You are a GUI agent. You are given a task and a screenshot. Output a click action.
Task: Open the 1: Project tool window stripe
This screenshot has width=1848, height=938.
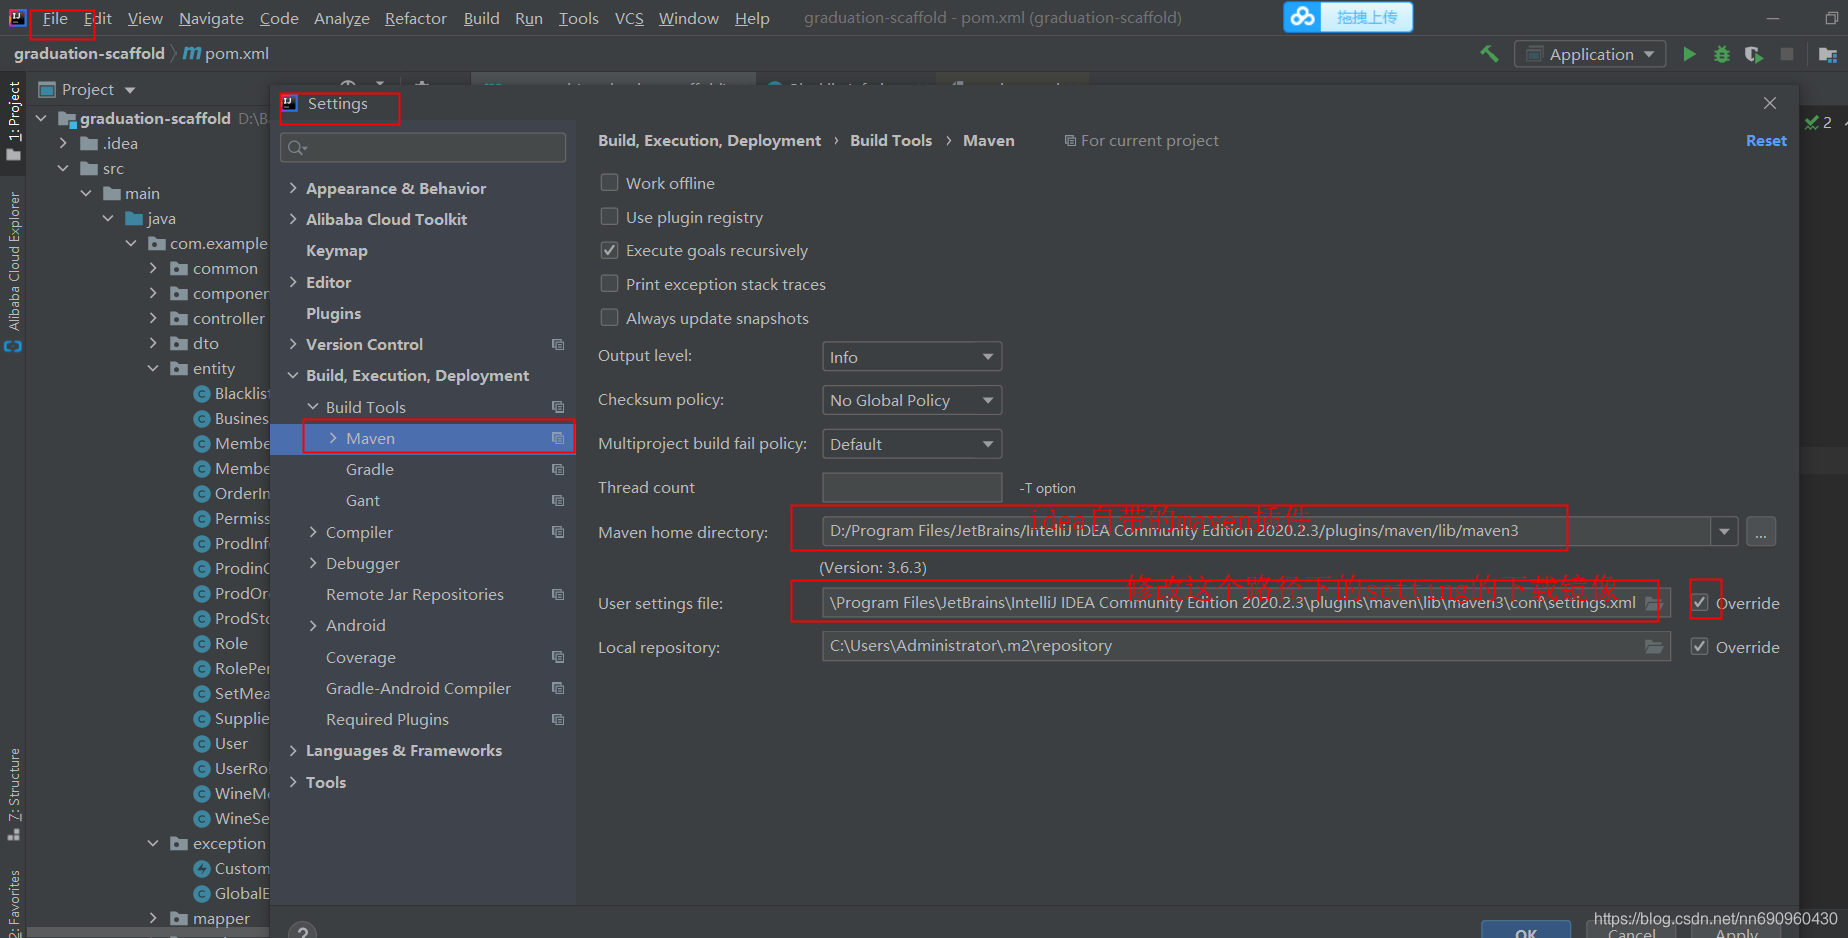(14, 121)
